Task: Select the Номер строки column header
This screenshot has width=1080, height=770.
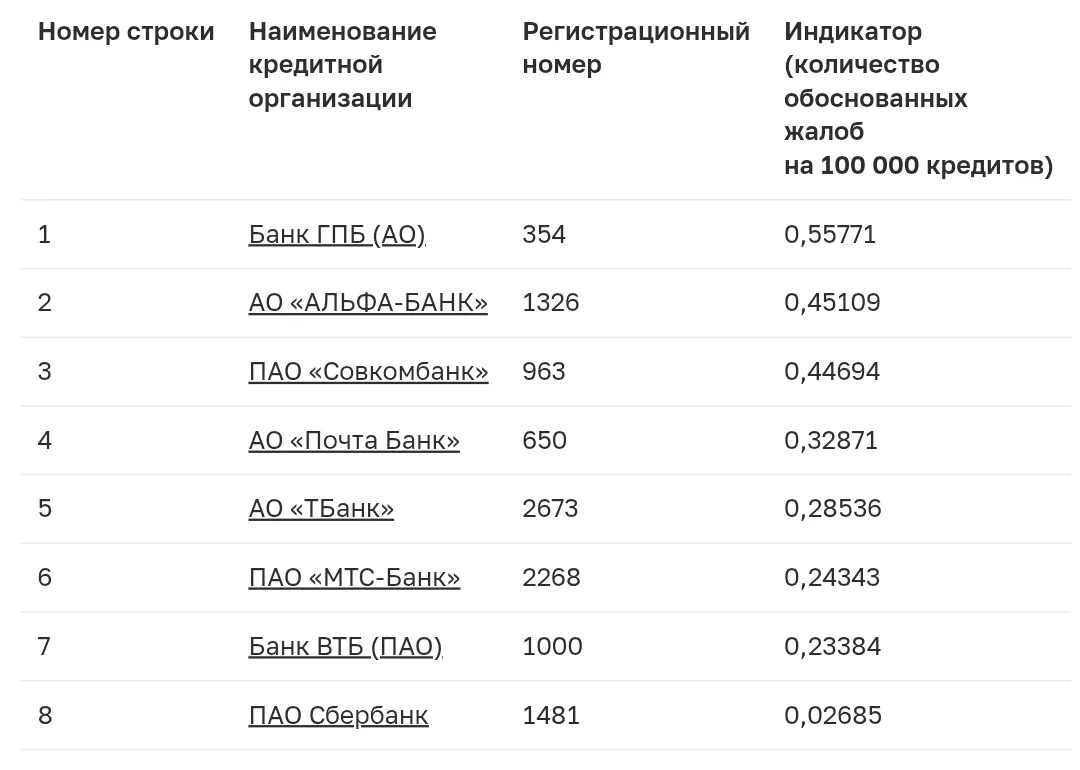Action: (126, 32)
